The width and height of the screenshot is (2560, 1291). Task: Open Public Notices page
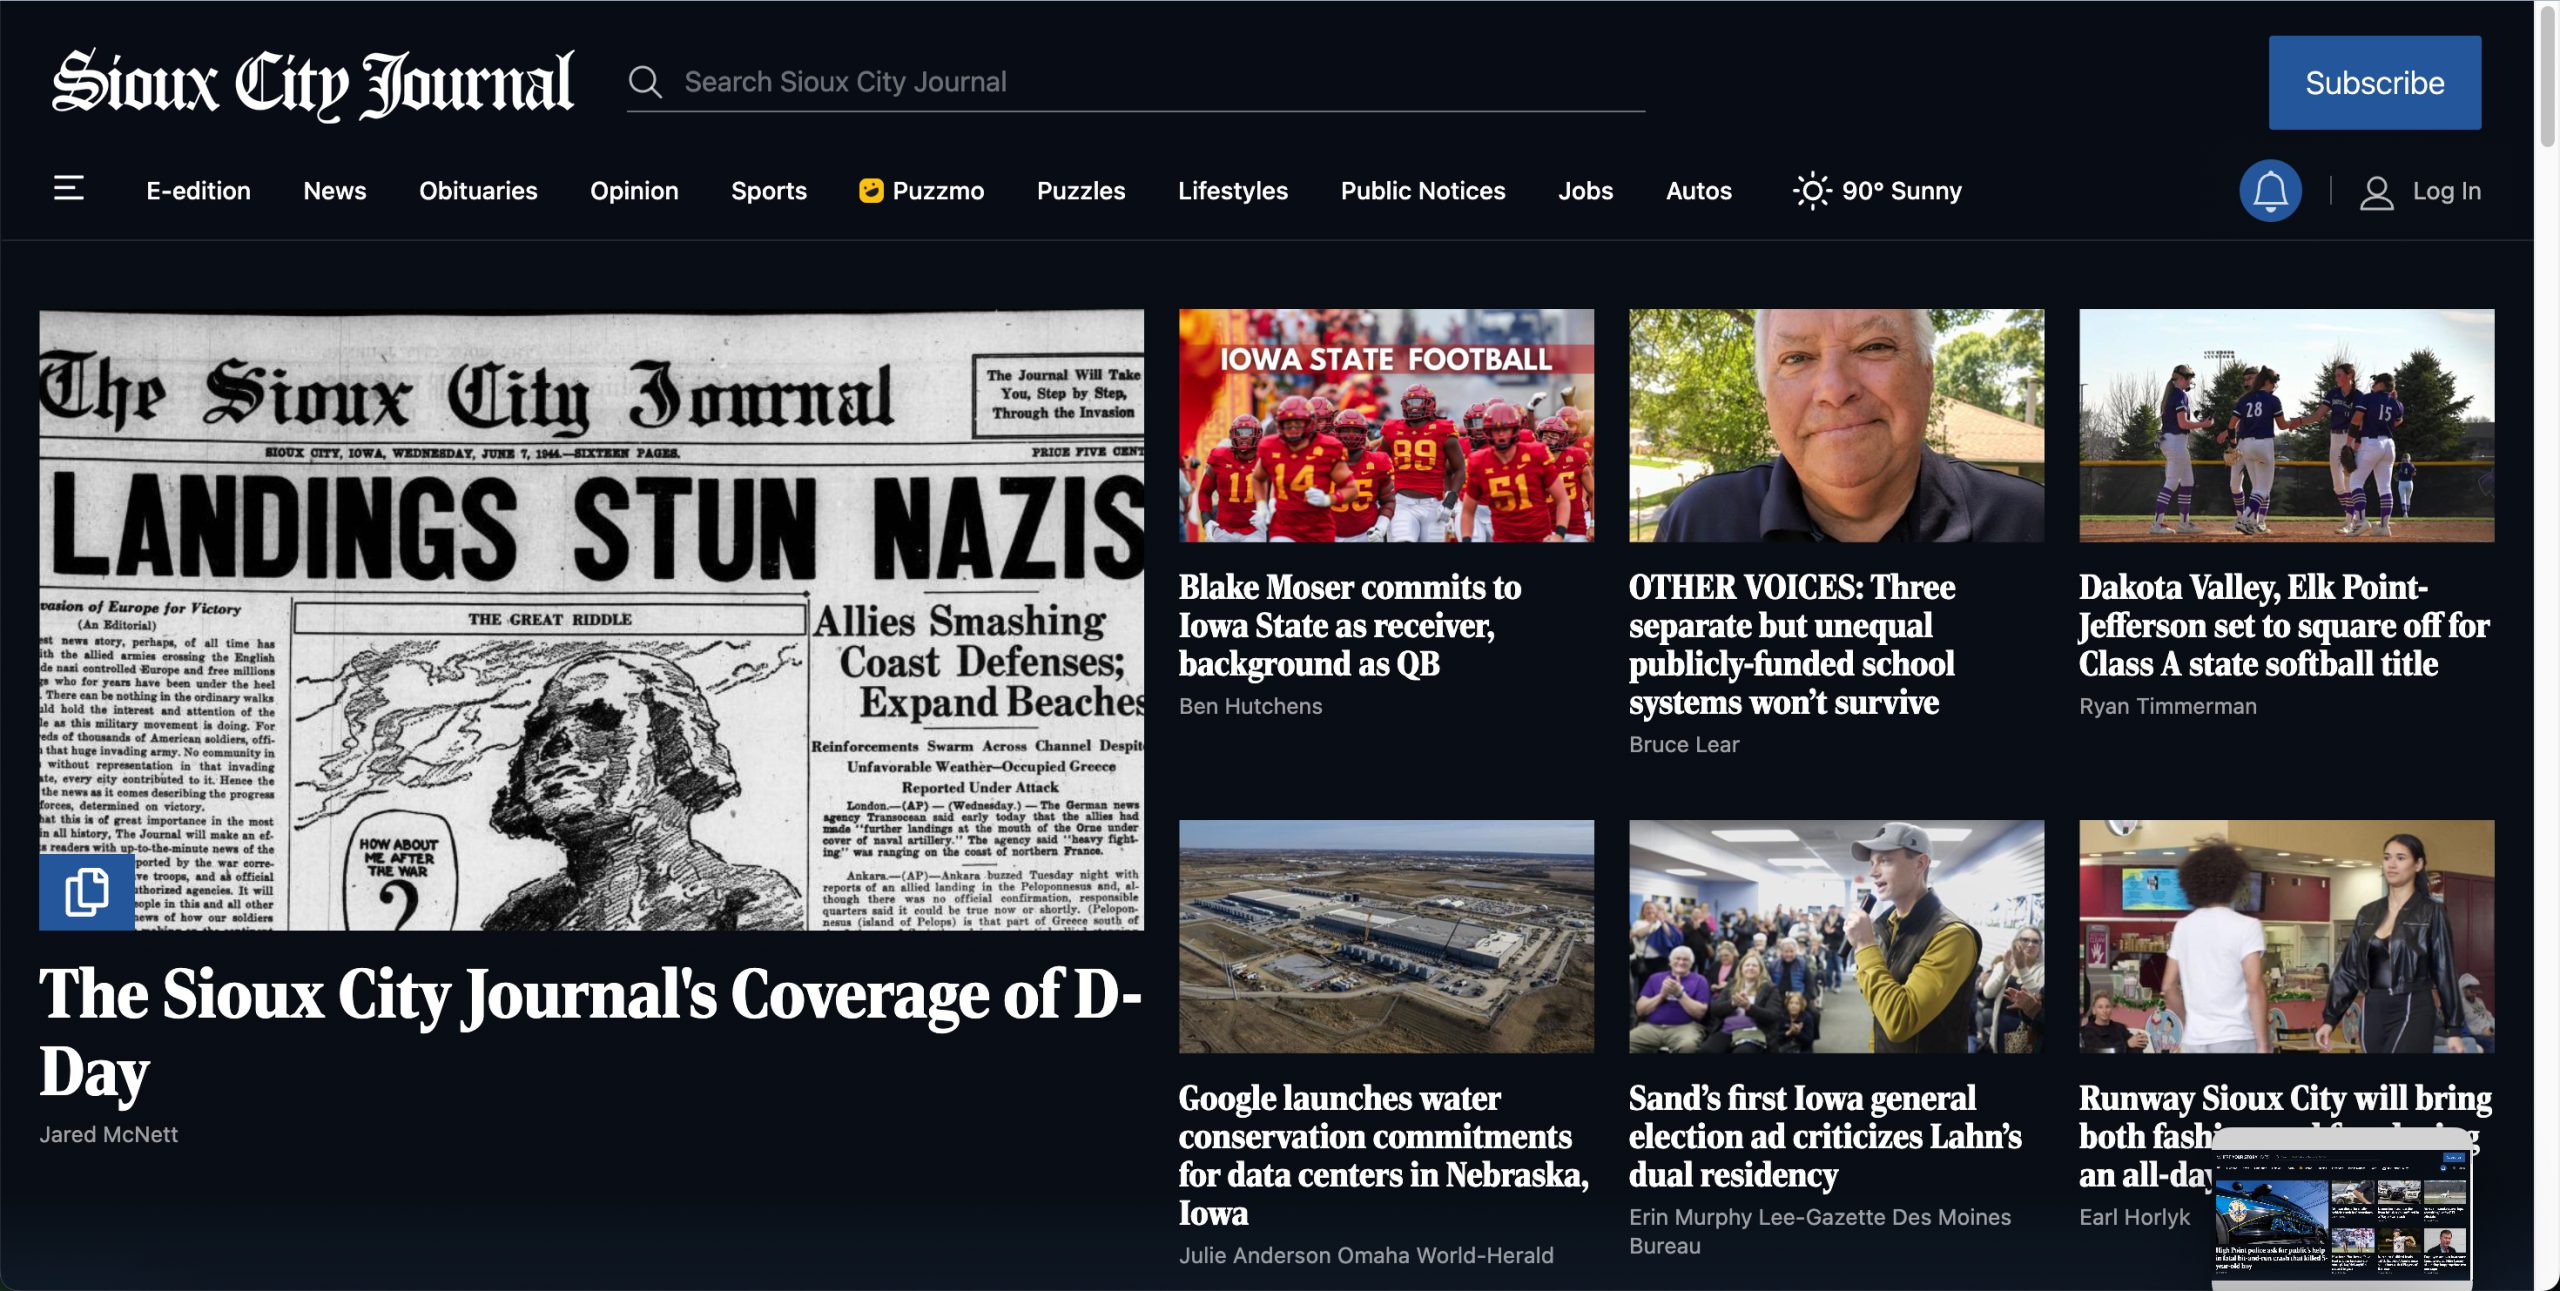(1423, 191)
